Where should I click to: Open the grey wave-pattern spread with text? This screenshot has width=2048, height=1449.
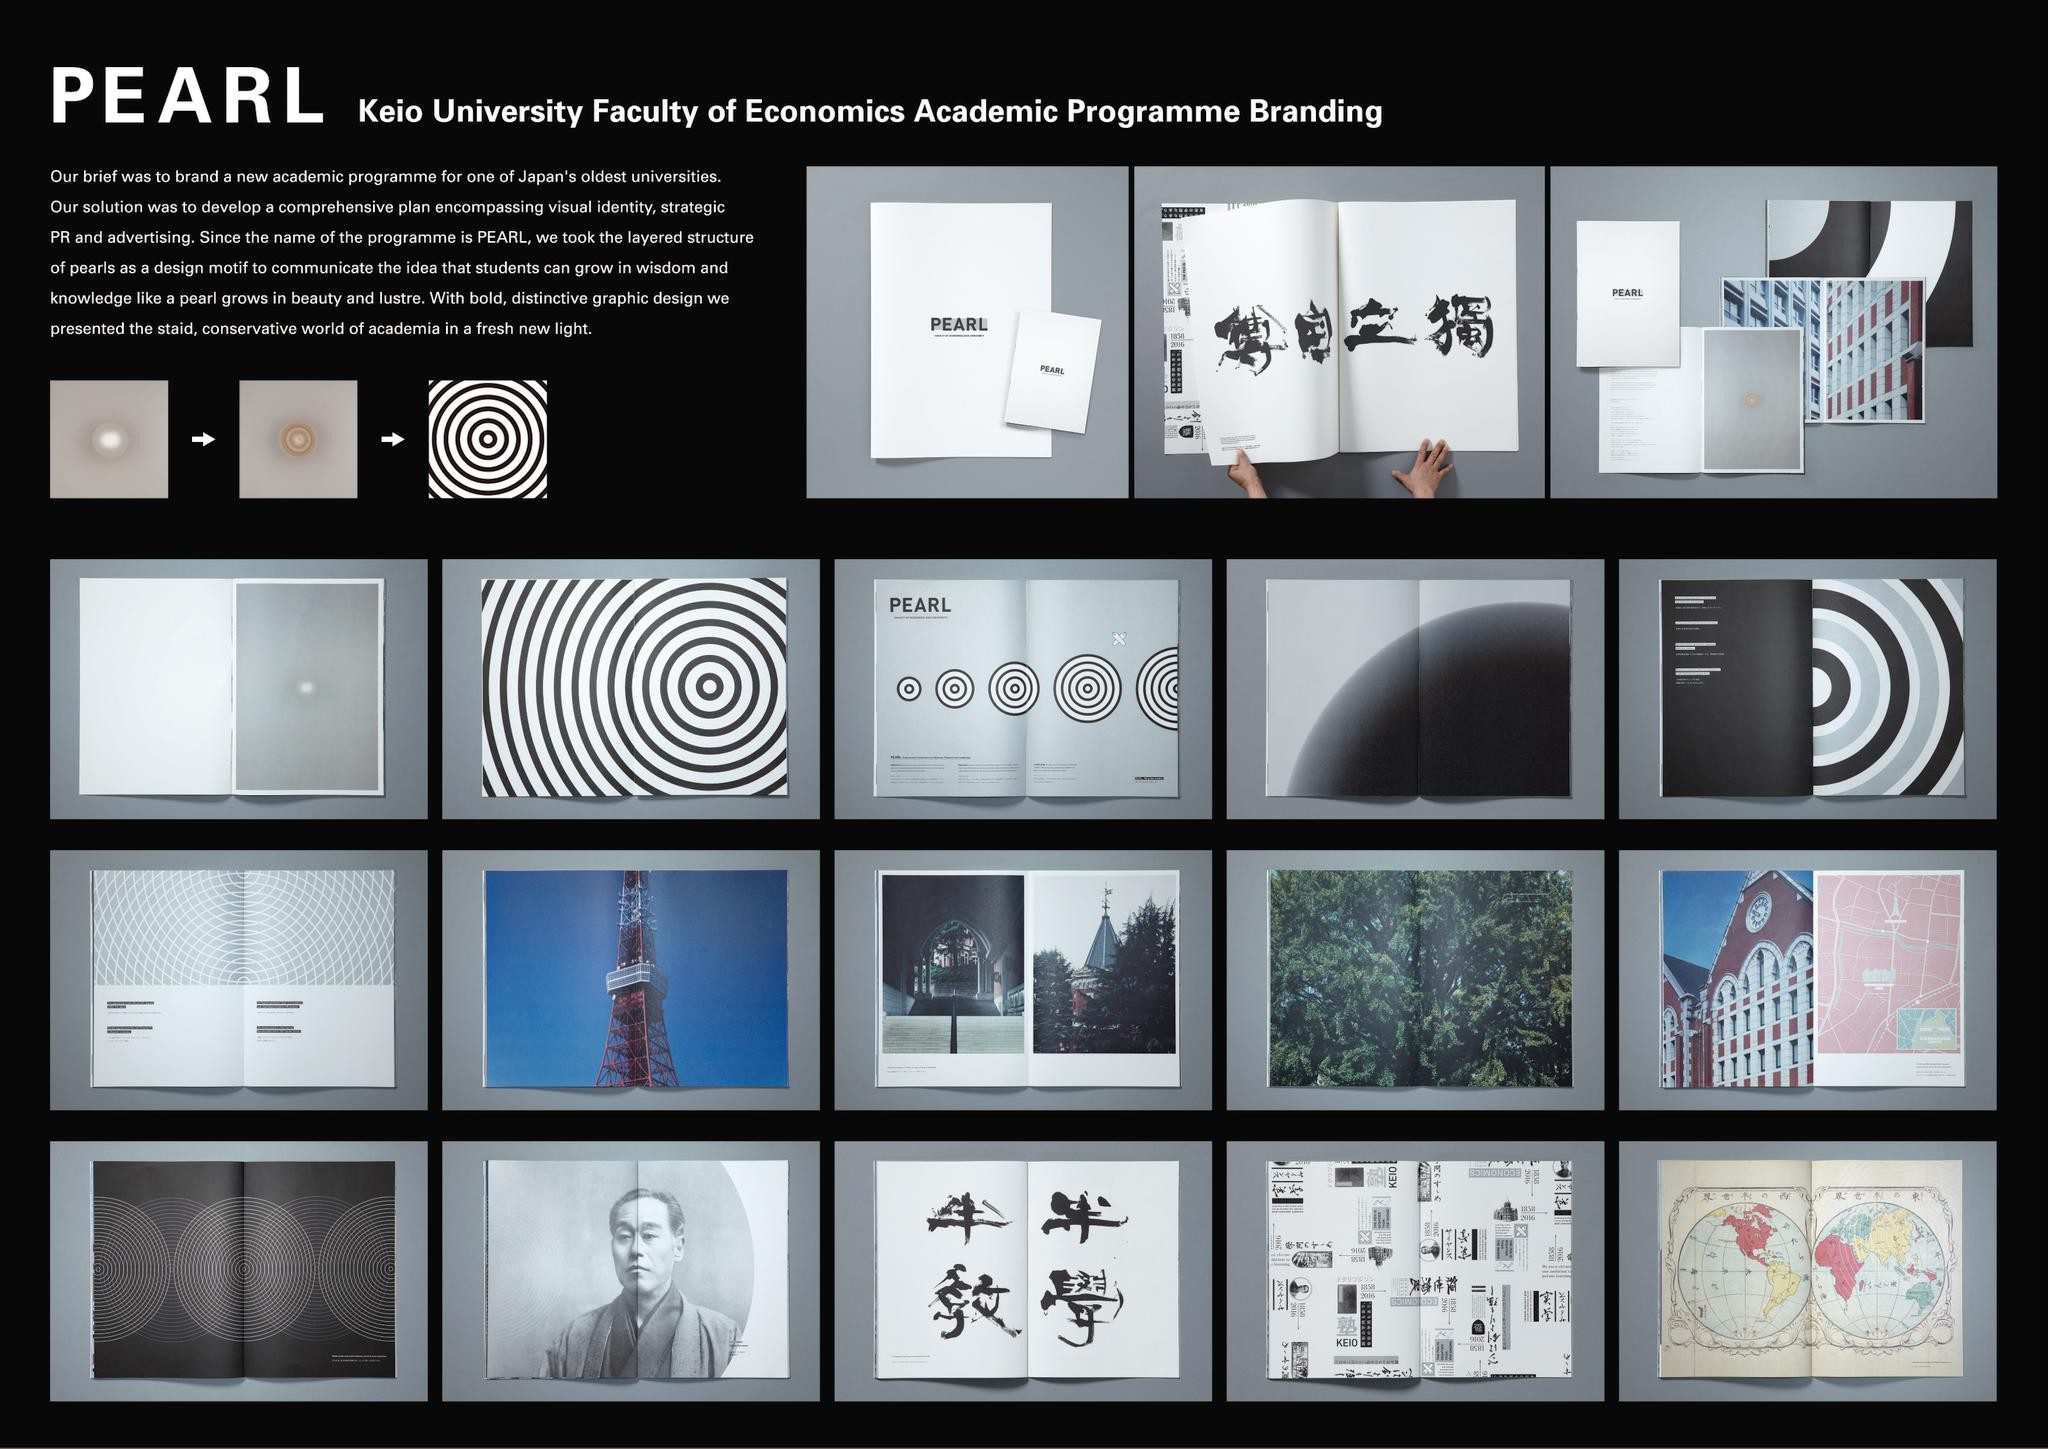point(239,980)
